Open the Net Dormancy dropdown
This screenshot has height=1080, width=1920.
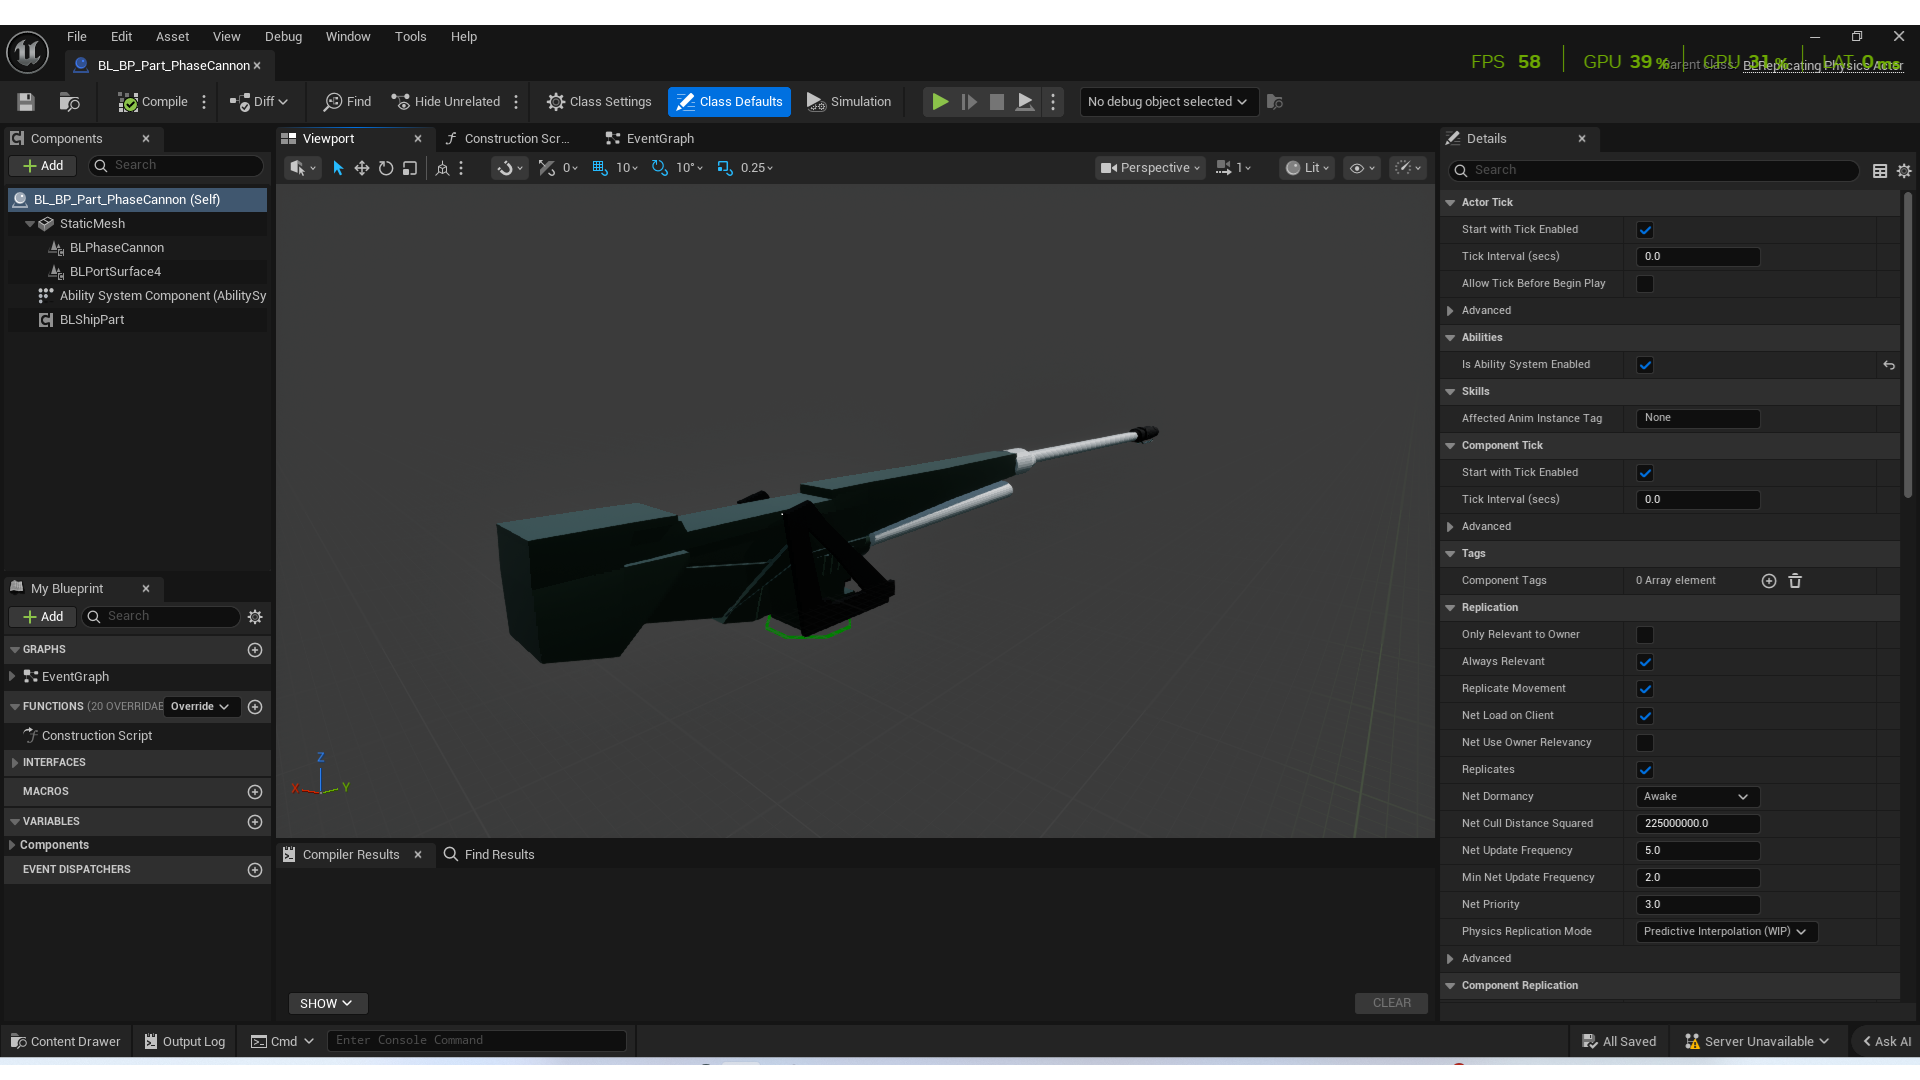1697,797
